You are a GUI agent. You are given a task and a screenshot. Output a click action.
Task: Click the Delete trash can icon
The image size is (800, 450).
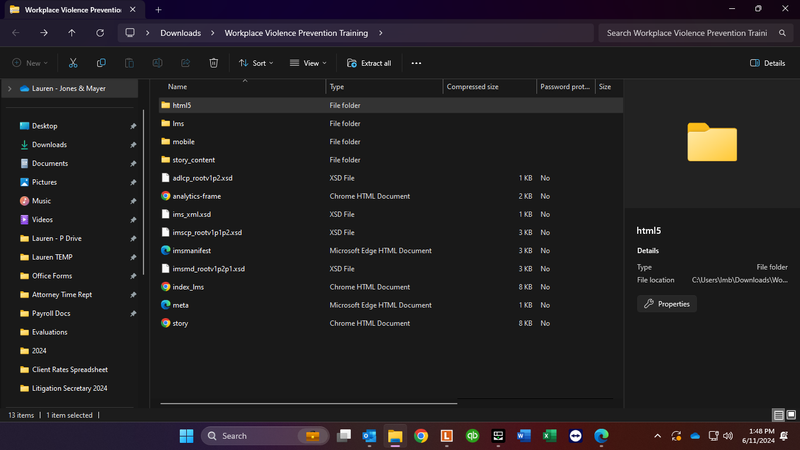pyautogui.click(x=213, y=63)
